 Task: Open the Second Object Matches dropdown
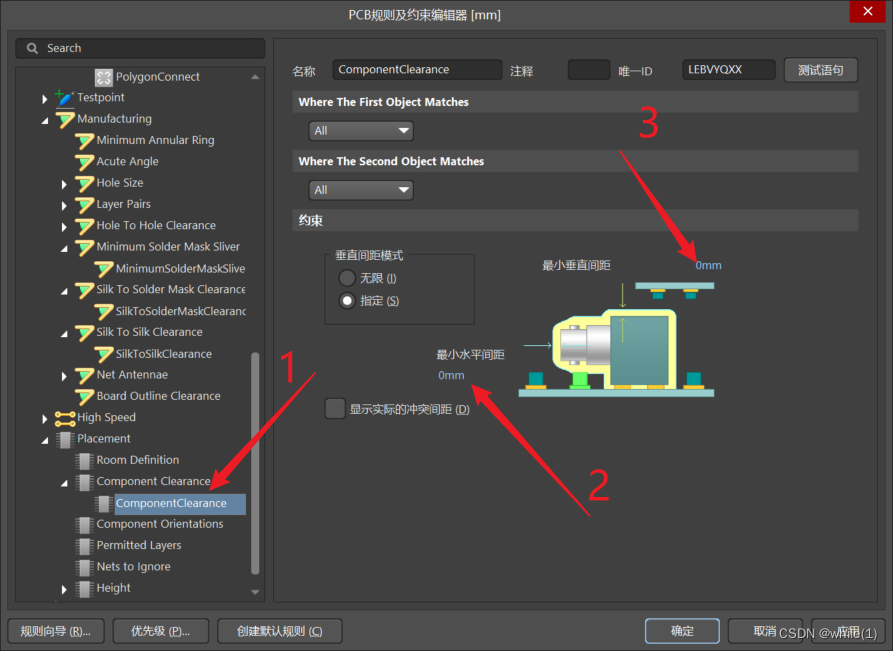(361, 190)
